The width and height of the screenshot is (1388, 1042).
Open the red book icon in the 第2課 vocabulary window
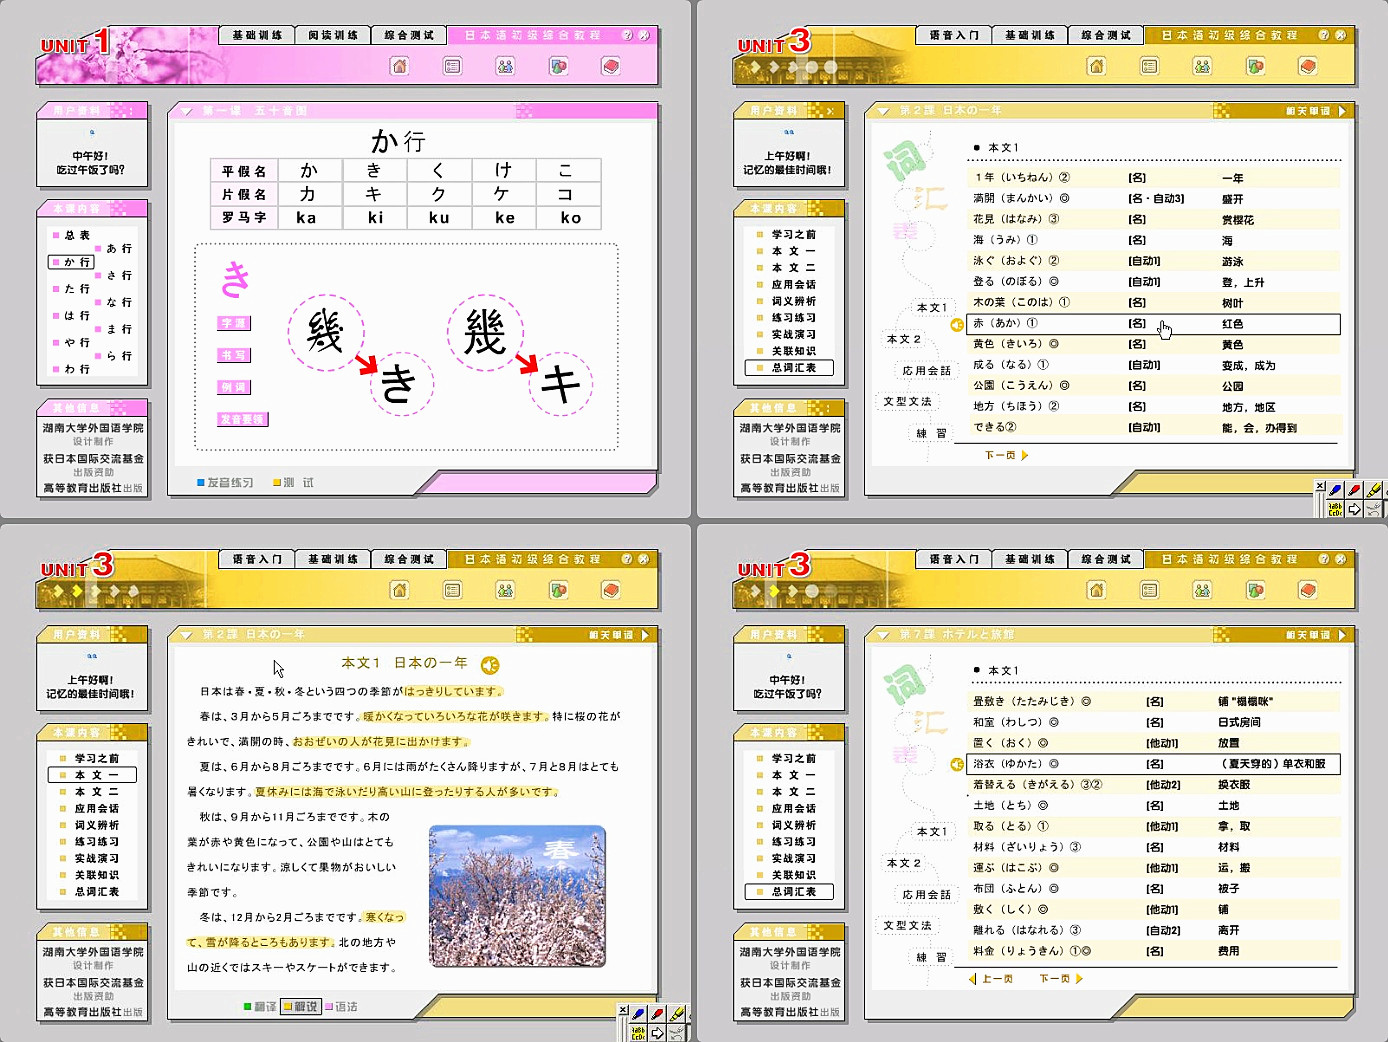coord(1308,66)
